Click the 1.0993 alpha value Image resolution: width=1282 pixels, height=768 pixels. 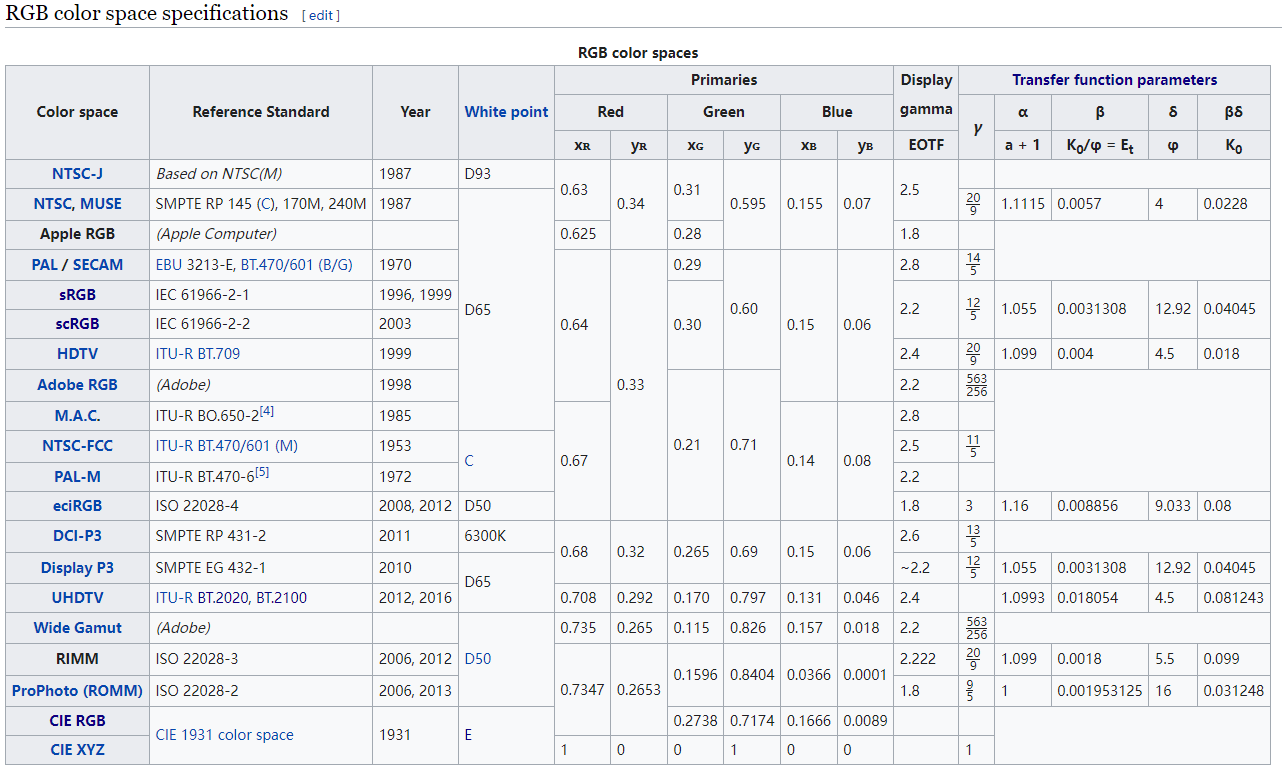pos(1022,598)
